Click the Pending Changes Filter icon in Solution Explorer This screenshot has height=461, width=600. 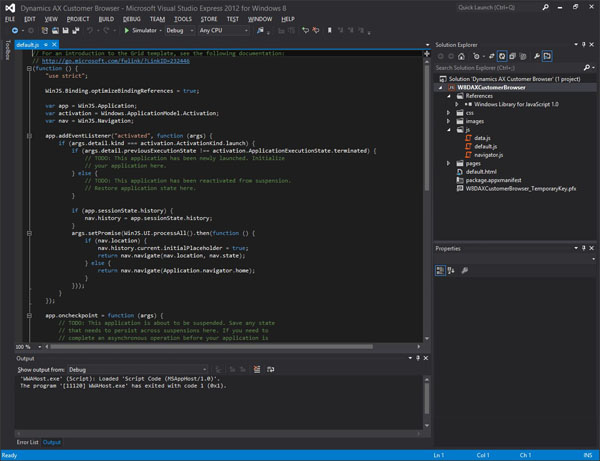click(x=476, y=56)
